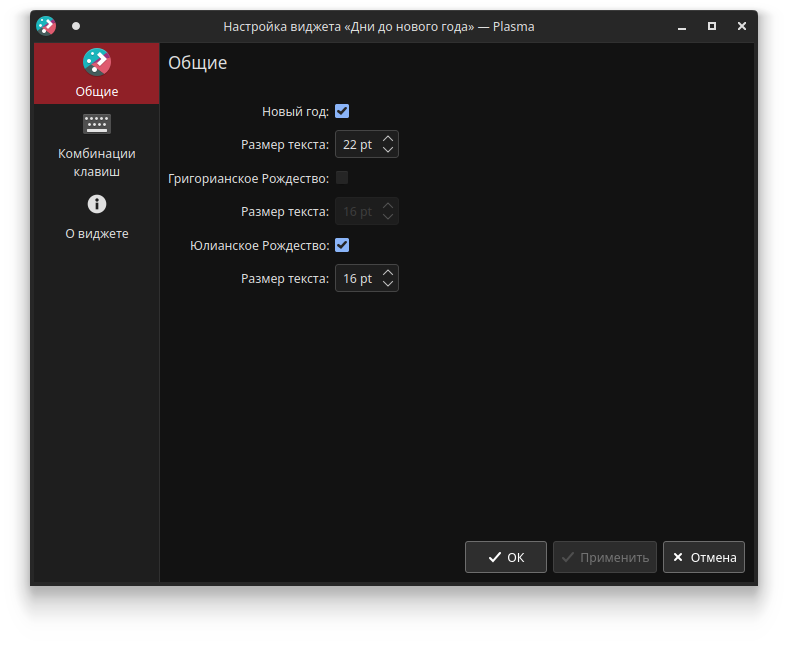The height and width of the screenshot is (648, 788).
Task: Toggle the Юлианское Рождество checkbox
Action: [342, 245]
